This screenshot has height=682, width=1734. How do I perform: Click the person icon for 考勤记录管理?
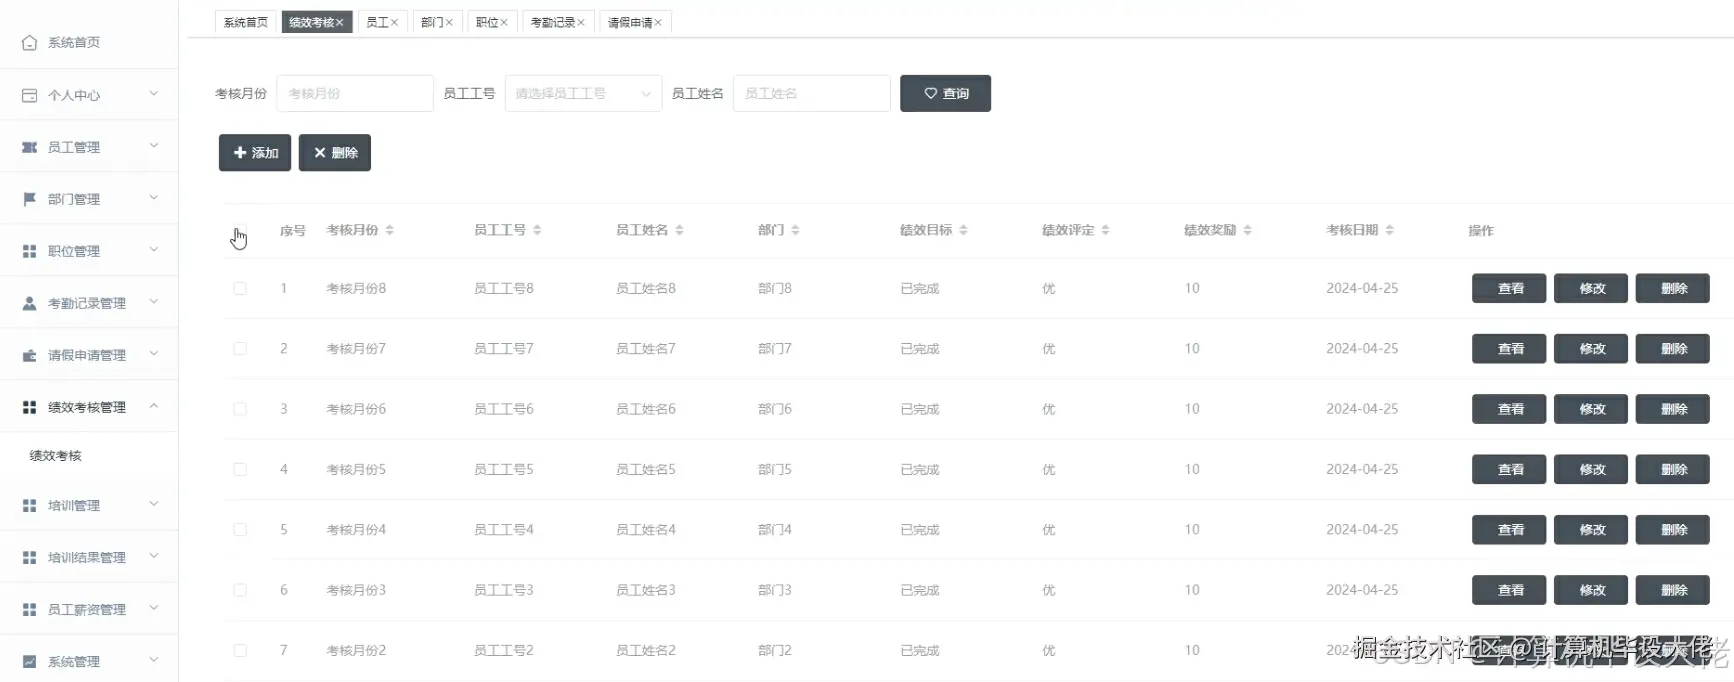(29, 303)
